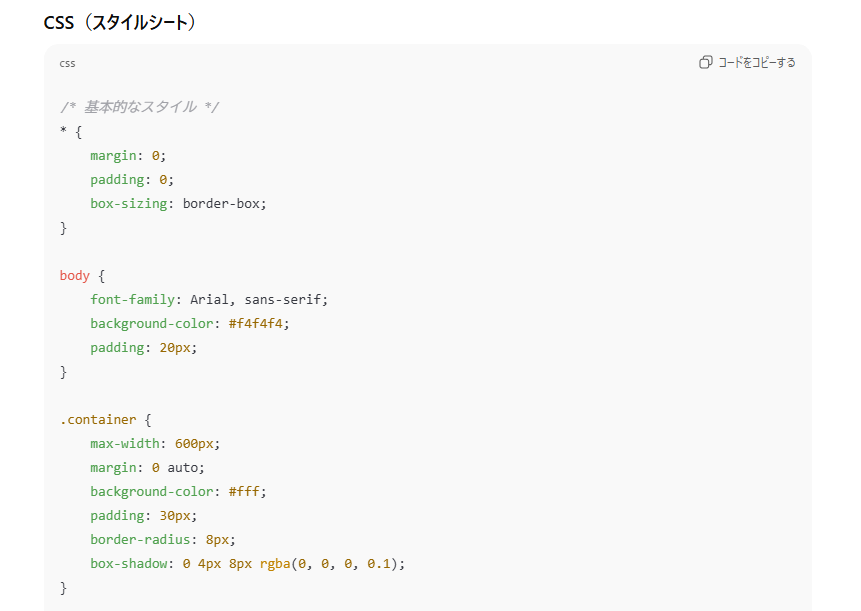Viewport: 861px width, 611px height.
Task: Click the border-radius property
Action: point(140,540)
